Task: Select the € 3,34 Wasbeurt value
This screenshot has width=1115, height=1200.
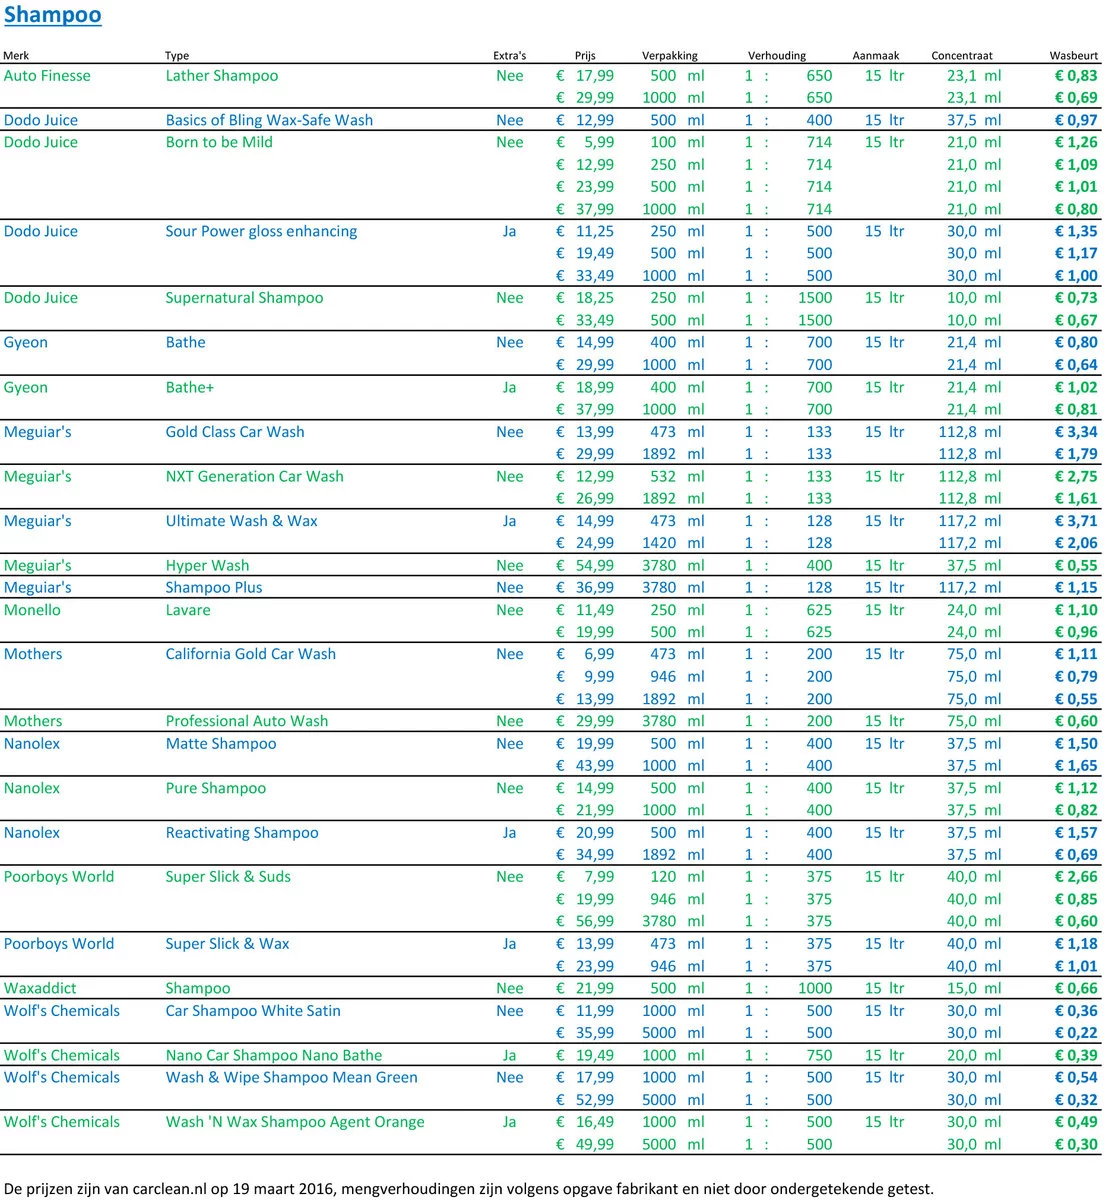Action: point(1076,432)
